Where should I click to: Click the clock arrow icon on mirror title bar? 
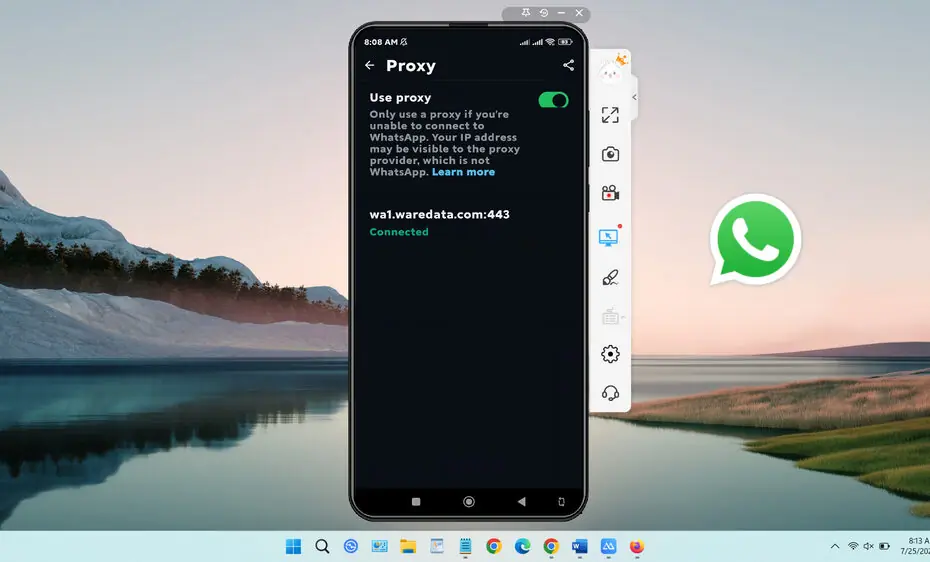tap(543, 12)
